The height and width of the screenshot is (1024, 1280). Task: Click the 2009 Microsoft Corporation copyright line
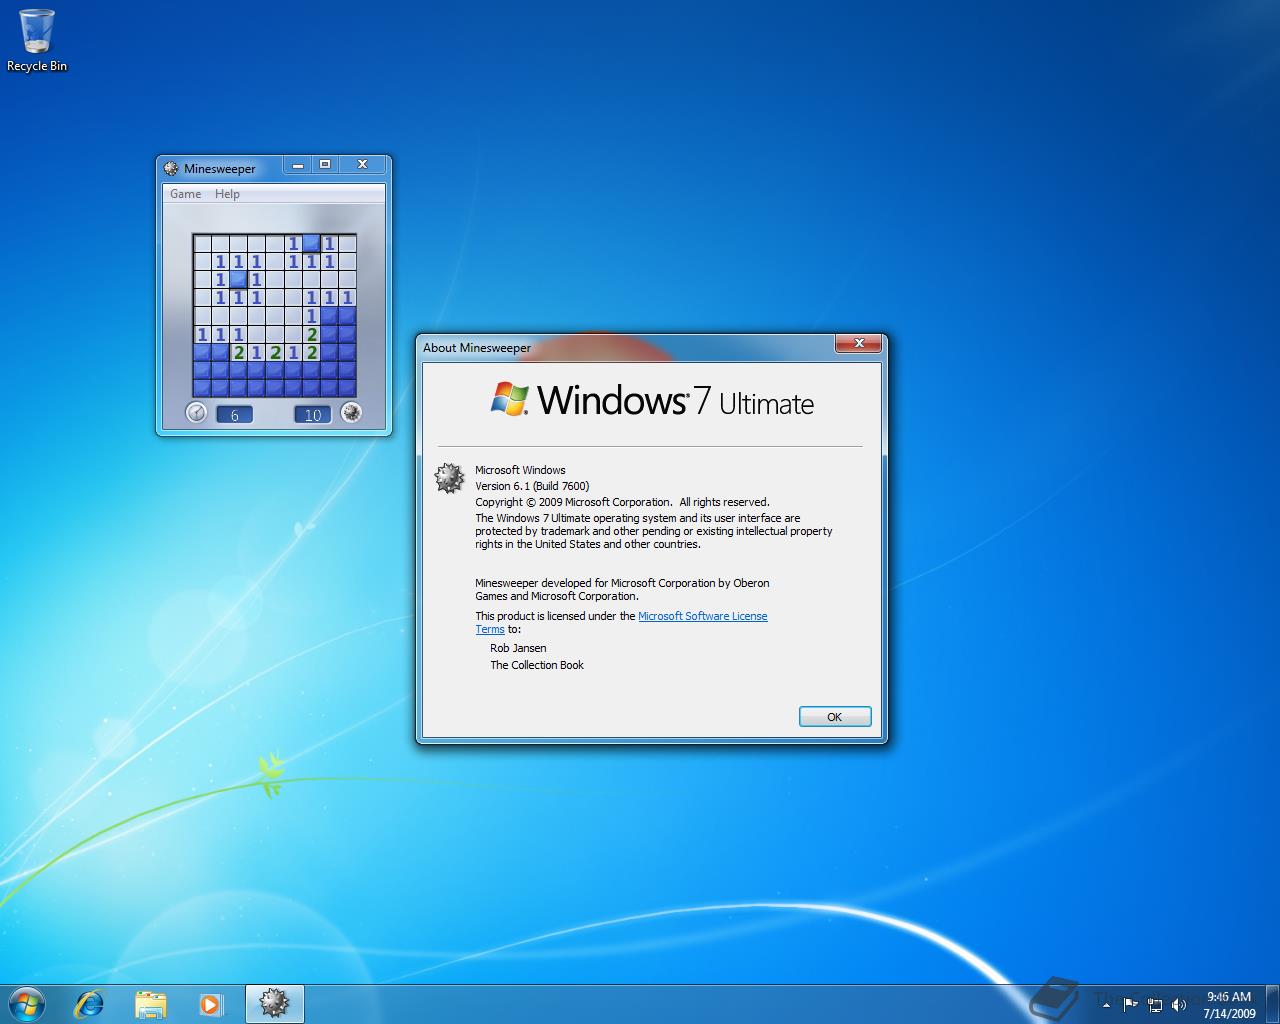[622, 502]
